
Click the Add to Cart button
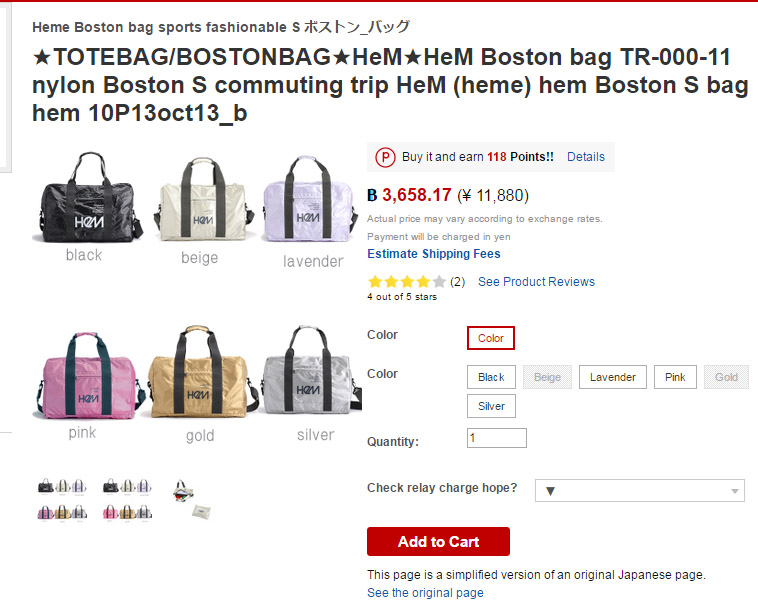pos(438,542)
